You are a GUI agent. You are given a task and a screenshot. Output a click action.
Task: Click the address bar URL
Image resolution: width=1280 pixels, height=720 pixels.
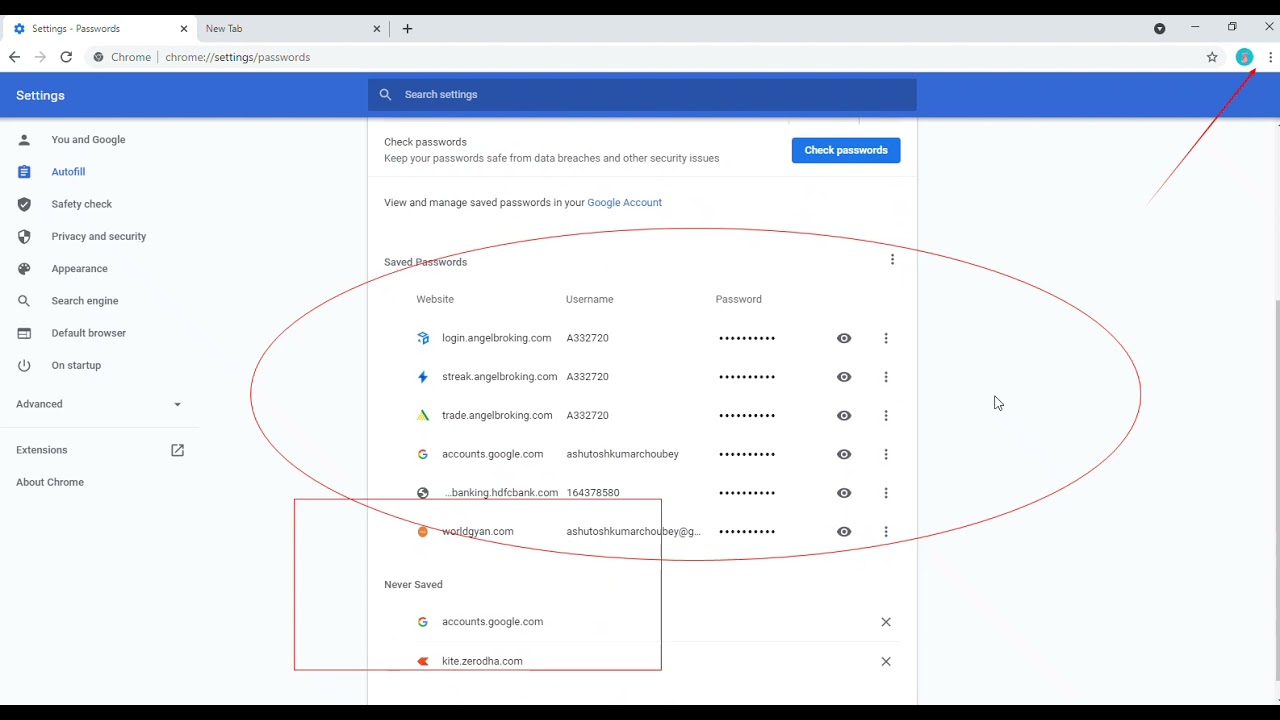237,57
